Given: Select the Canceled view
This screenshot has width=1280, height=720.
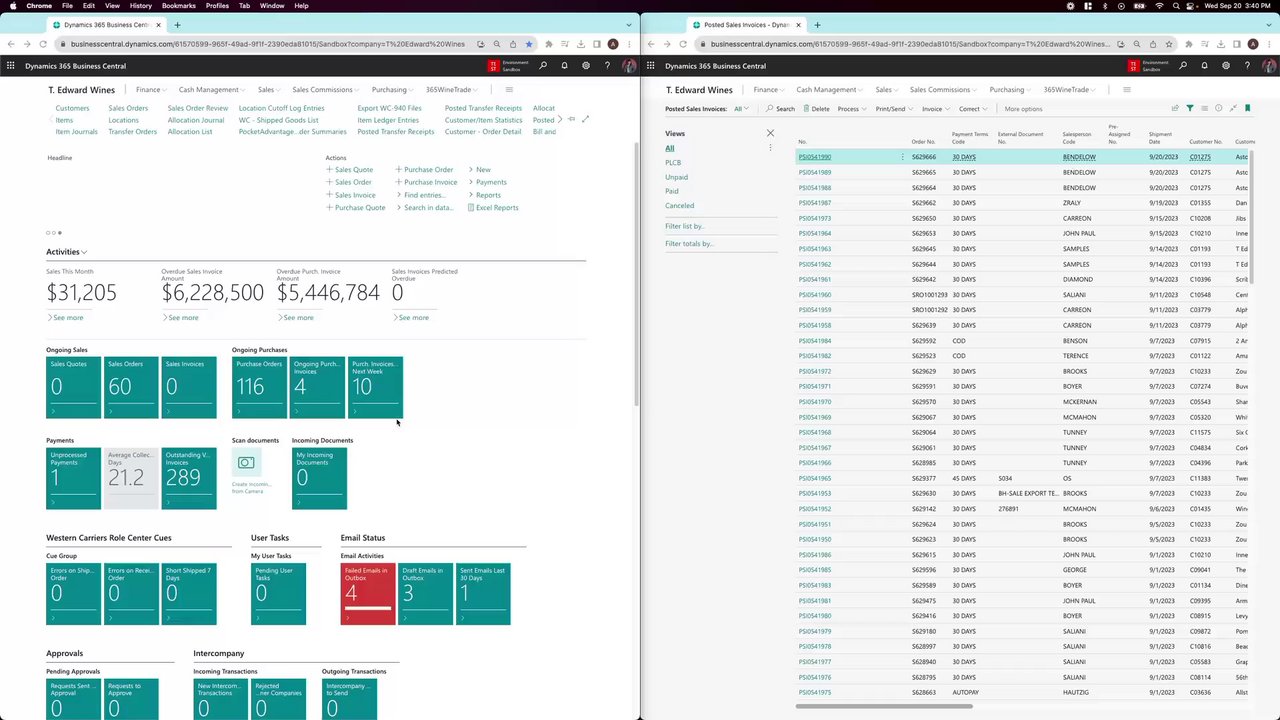Looking at the screenshot, I should click(x=679, y=205).
